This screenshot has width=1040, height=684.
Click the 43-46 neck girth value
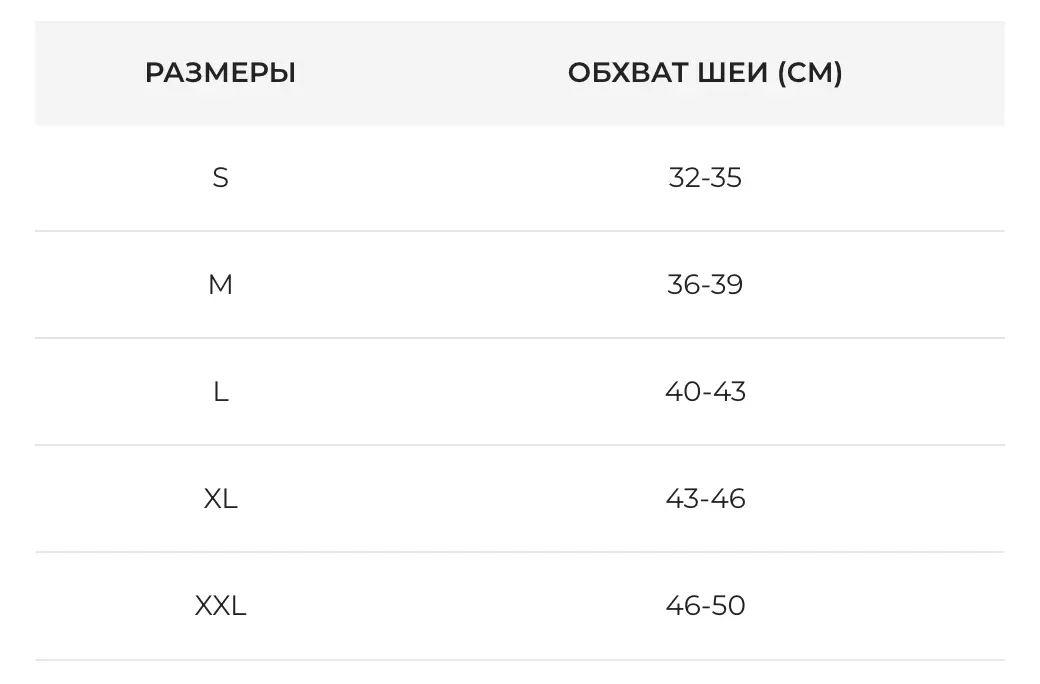pyautogui.click(x=705, y=498)
